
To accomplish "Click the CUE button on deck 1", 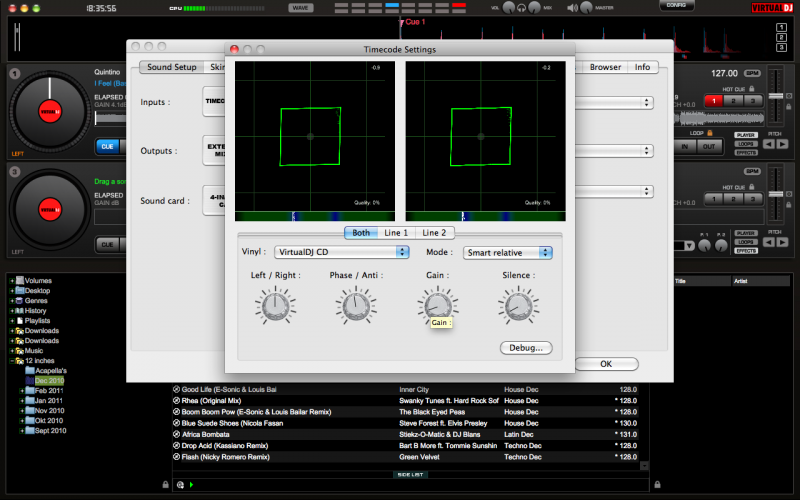I will point(107,146).
